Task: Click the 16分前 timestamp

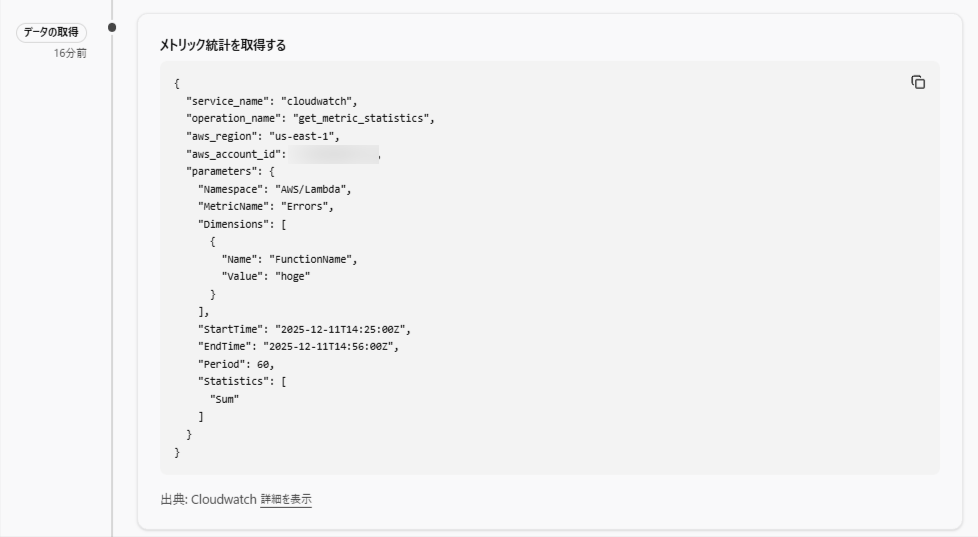Action: [x=70, y=53]
